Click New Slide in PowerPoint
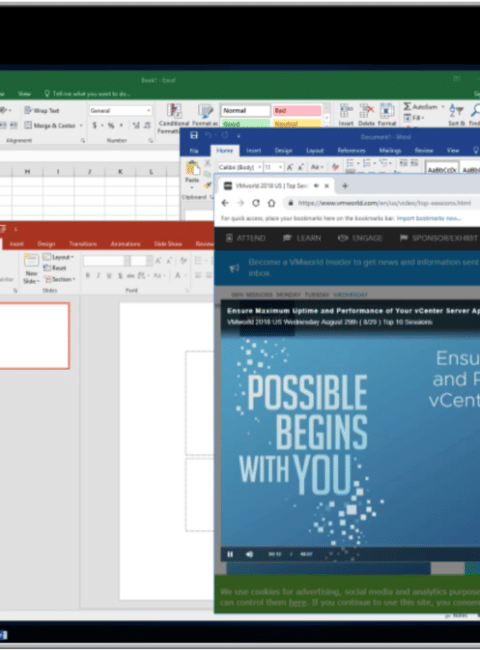Screen dimensions: 480x650 point(31,268)
